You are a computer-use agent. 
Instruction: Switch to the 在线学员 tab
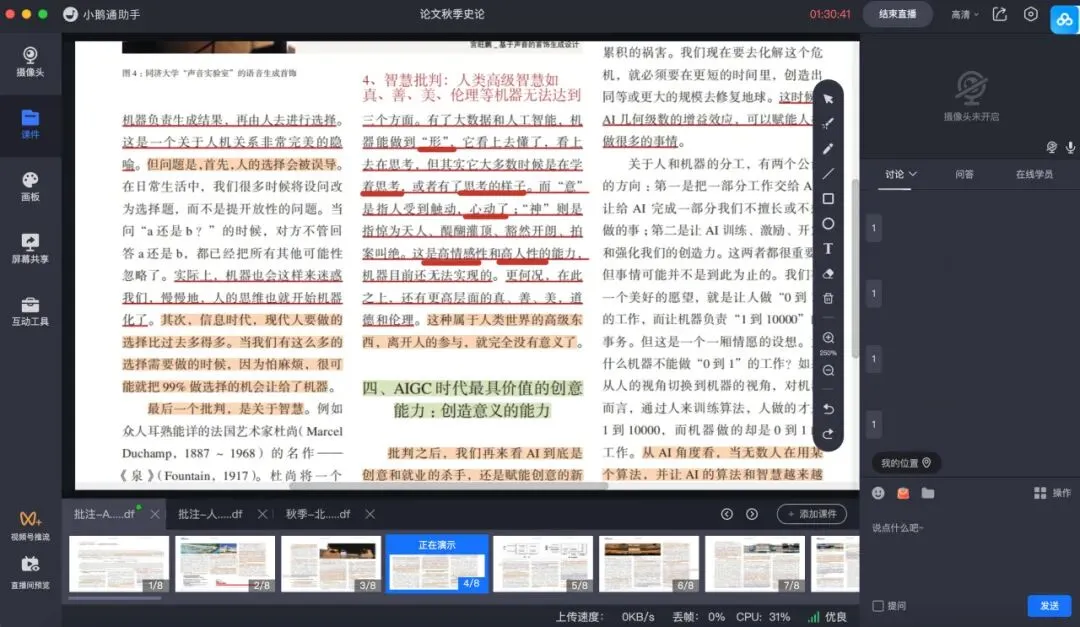point(1034,174)
